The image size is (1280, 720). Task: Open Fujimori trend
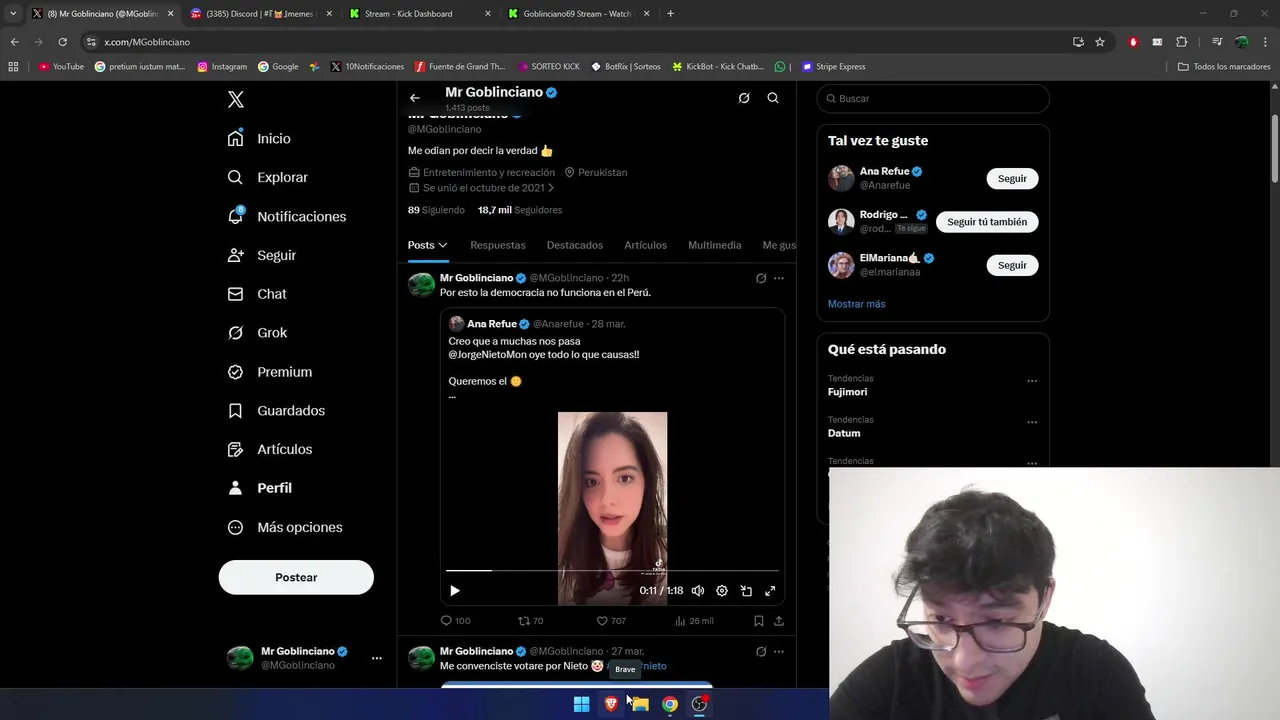tap(847, 392)
